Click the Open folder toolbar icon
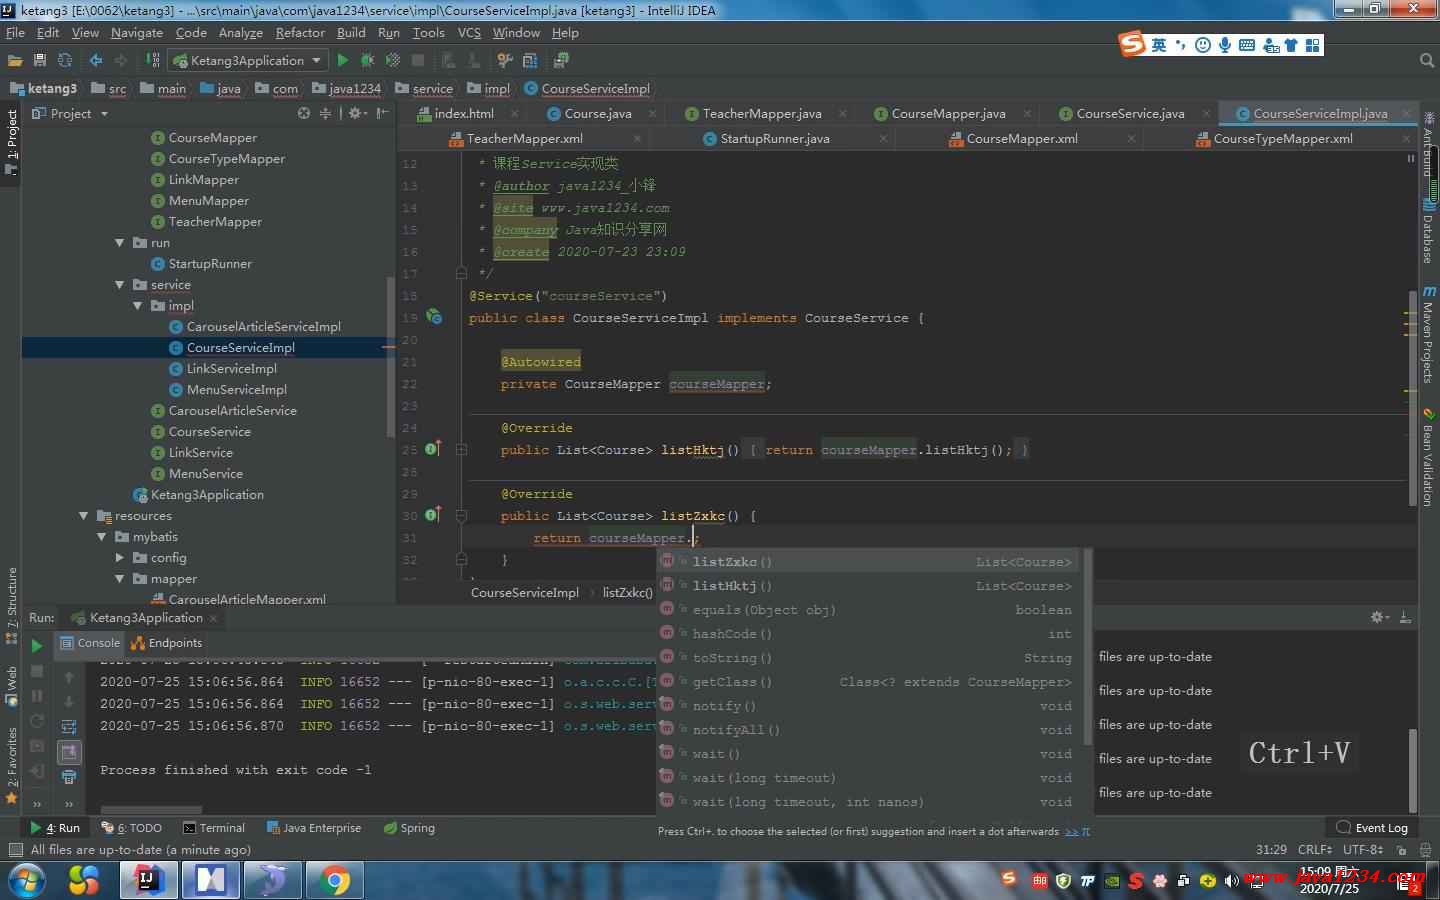The image size is (1440, 900). 15,60
